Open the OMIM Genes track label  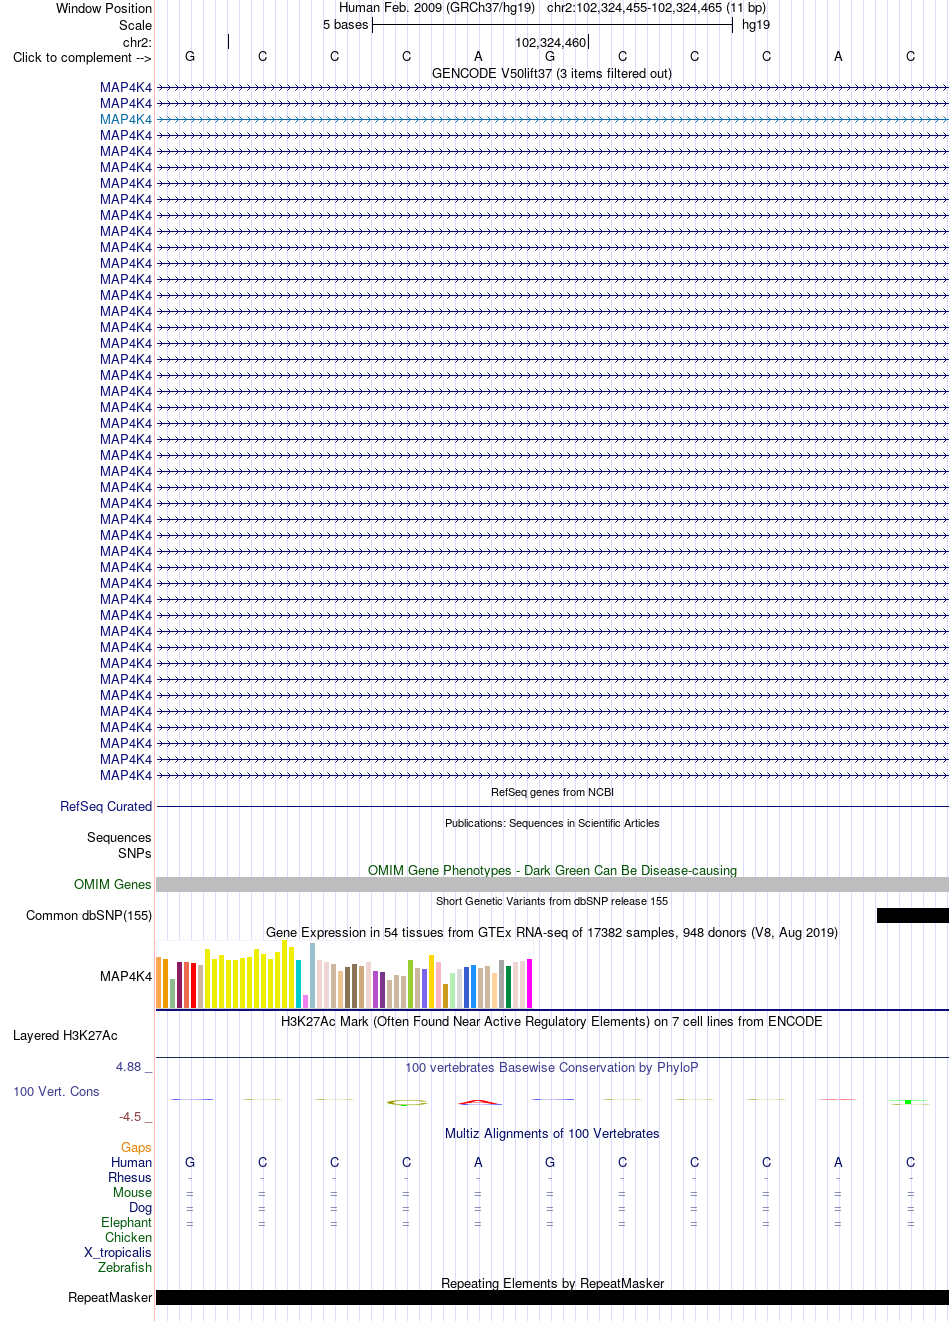click(x=113, y=884)
